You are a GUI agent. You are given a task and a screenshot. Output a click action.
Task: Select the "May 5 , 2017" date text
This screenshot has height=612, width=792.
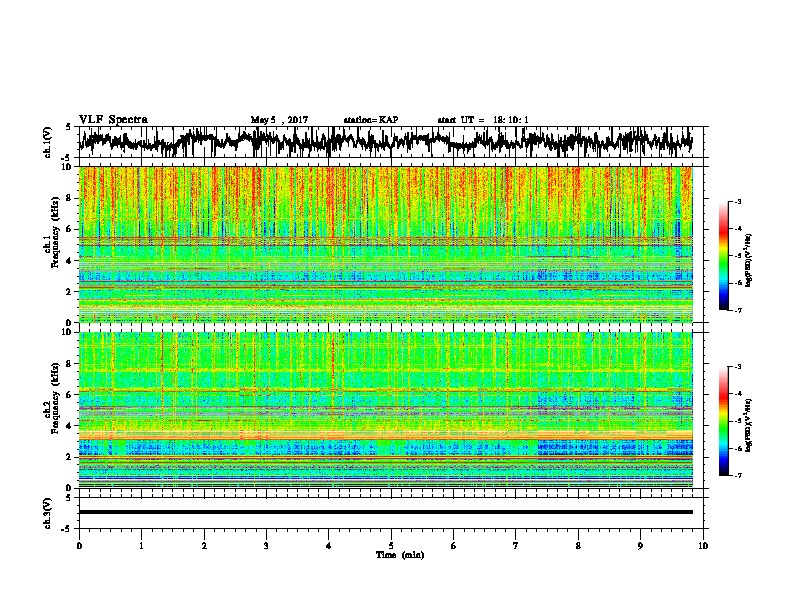click(x=279, y=120)
